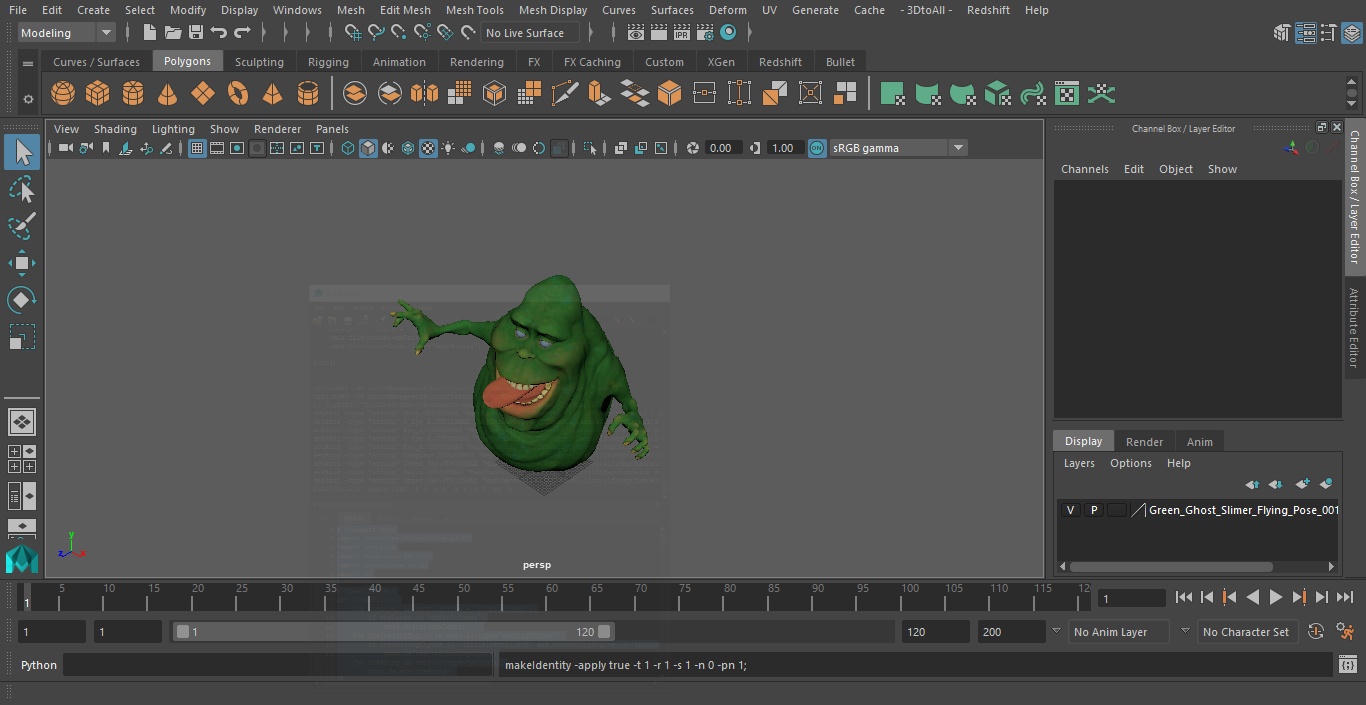Play the animation forwards
The height and width of the screenshot is (705, 1366).
pyautogui.click(x=1276, y=597)
